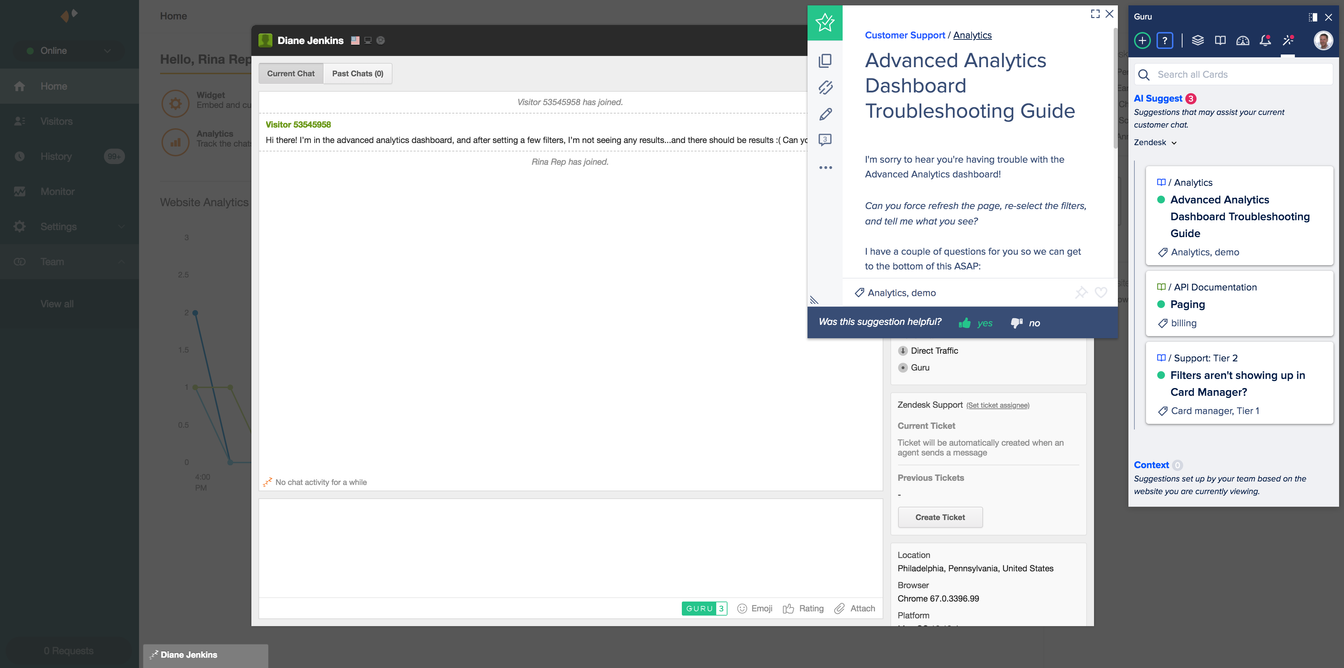The height and width of the screenshot is (668, 1344).
Task: Open Monitor in the left sidebar
Action: tap(69, 191)
